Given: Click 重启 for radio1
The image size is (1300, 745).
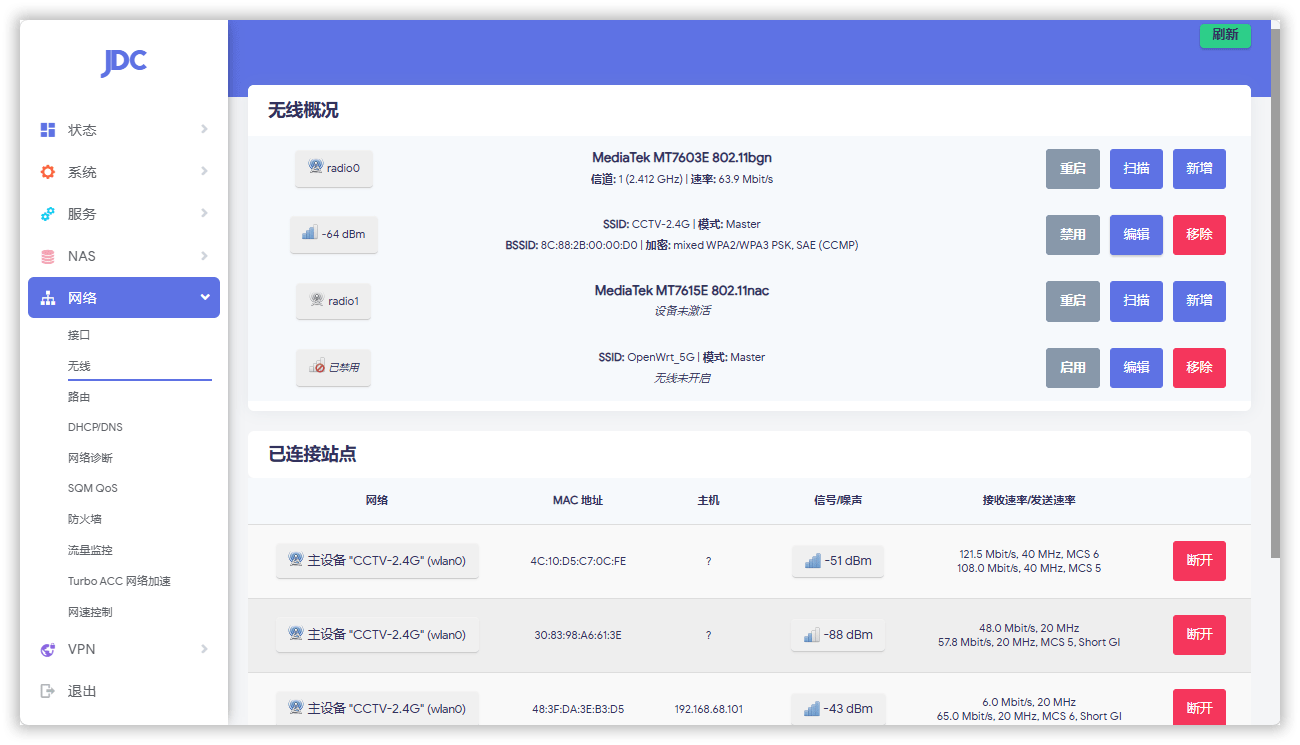Looking at the screenshot, I should coord(1073,301).
